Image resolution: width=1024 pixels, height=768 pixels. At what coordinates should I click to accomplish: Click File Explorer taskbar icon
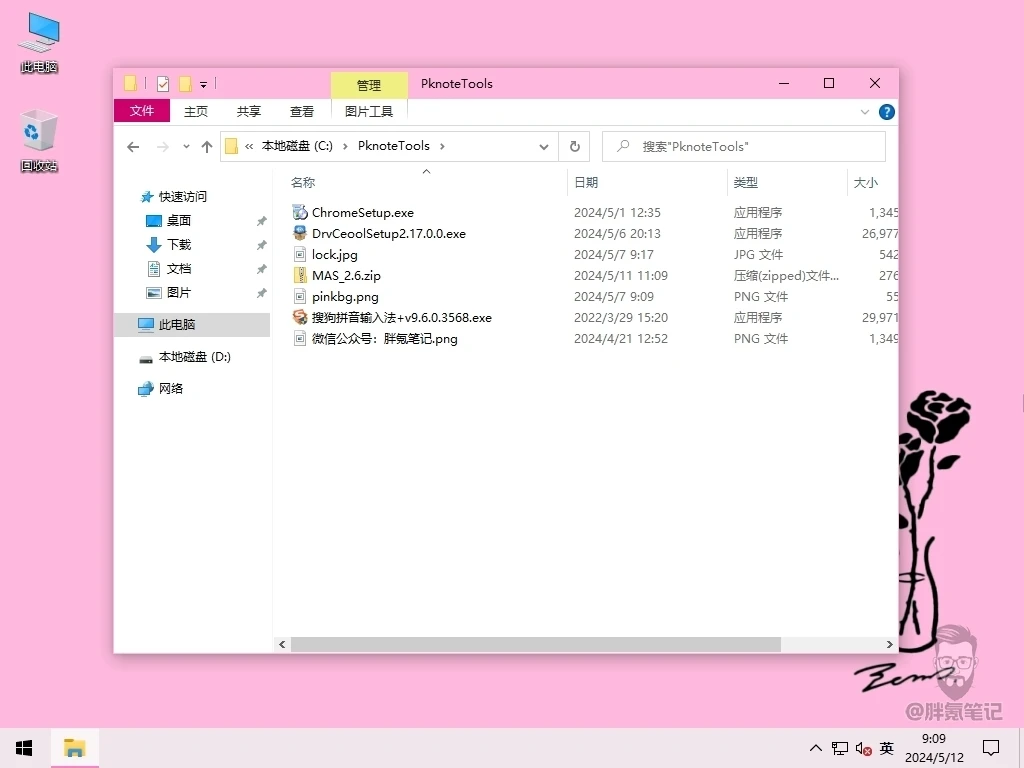[x=74, y=748]
